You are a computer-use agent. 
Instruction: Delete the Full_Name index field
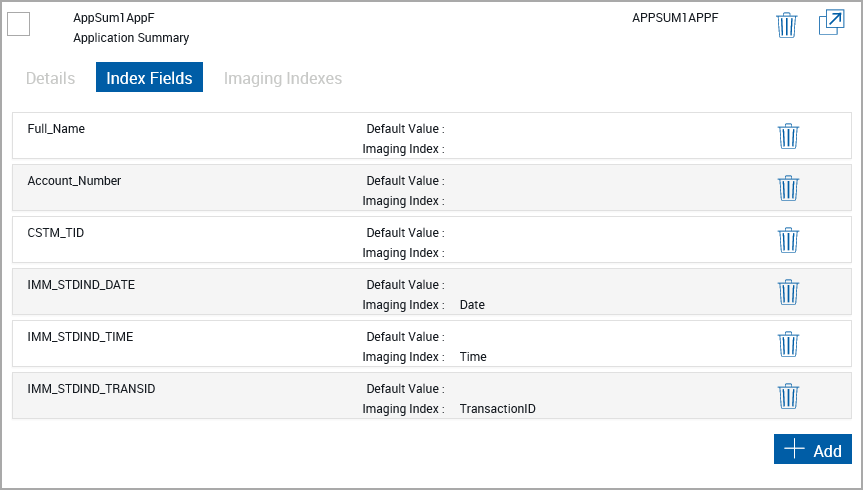pyautogui.click(x=789, y=136)
